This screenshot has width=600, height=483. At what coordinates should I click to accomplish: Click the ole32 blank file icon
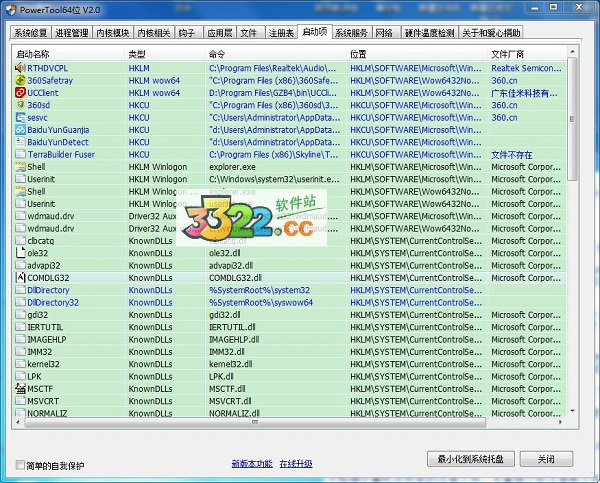pyautogui.click(x=20, y=253)
